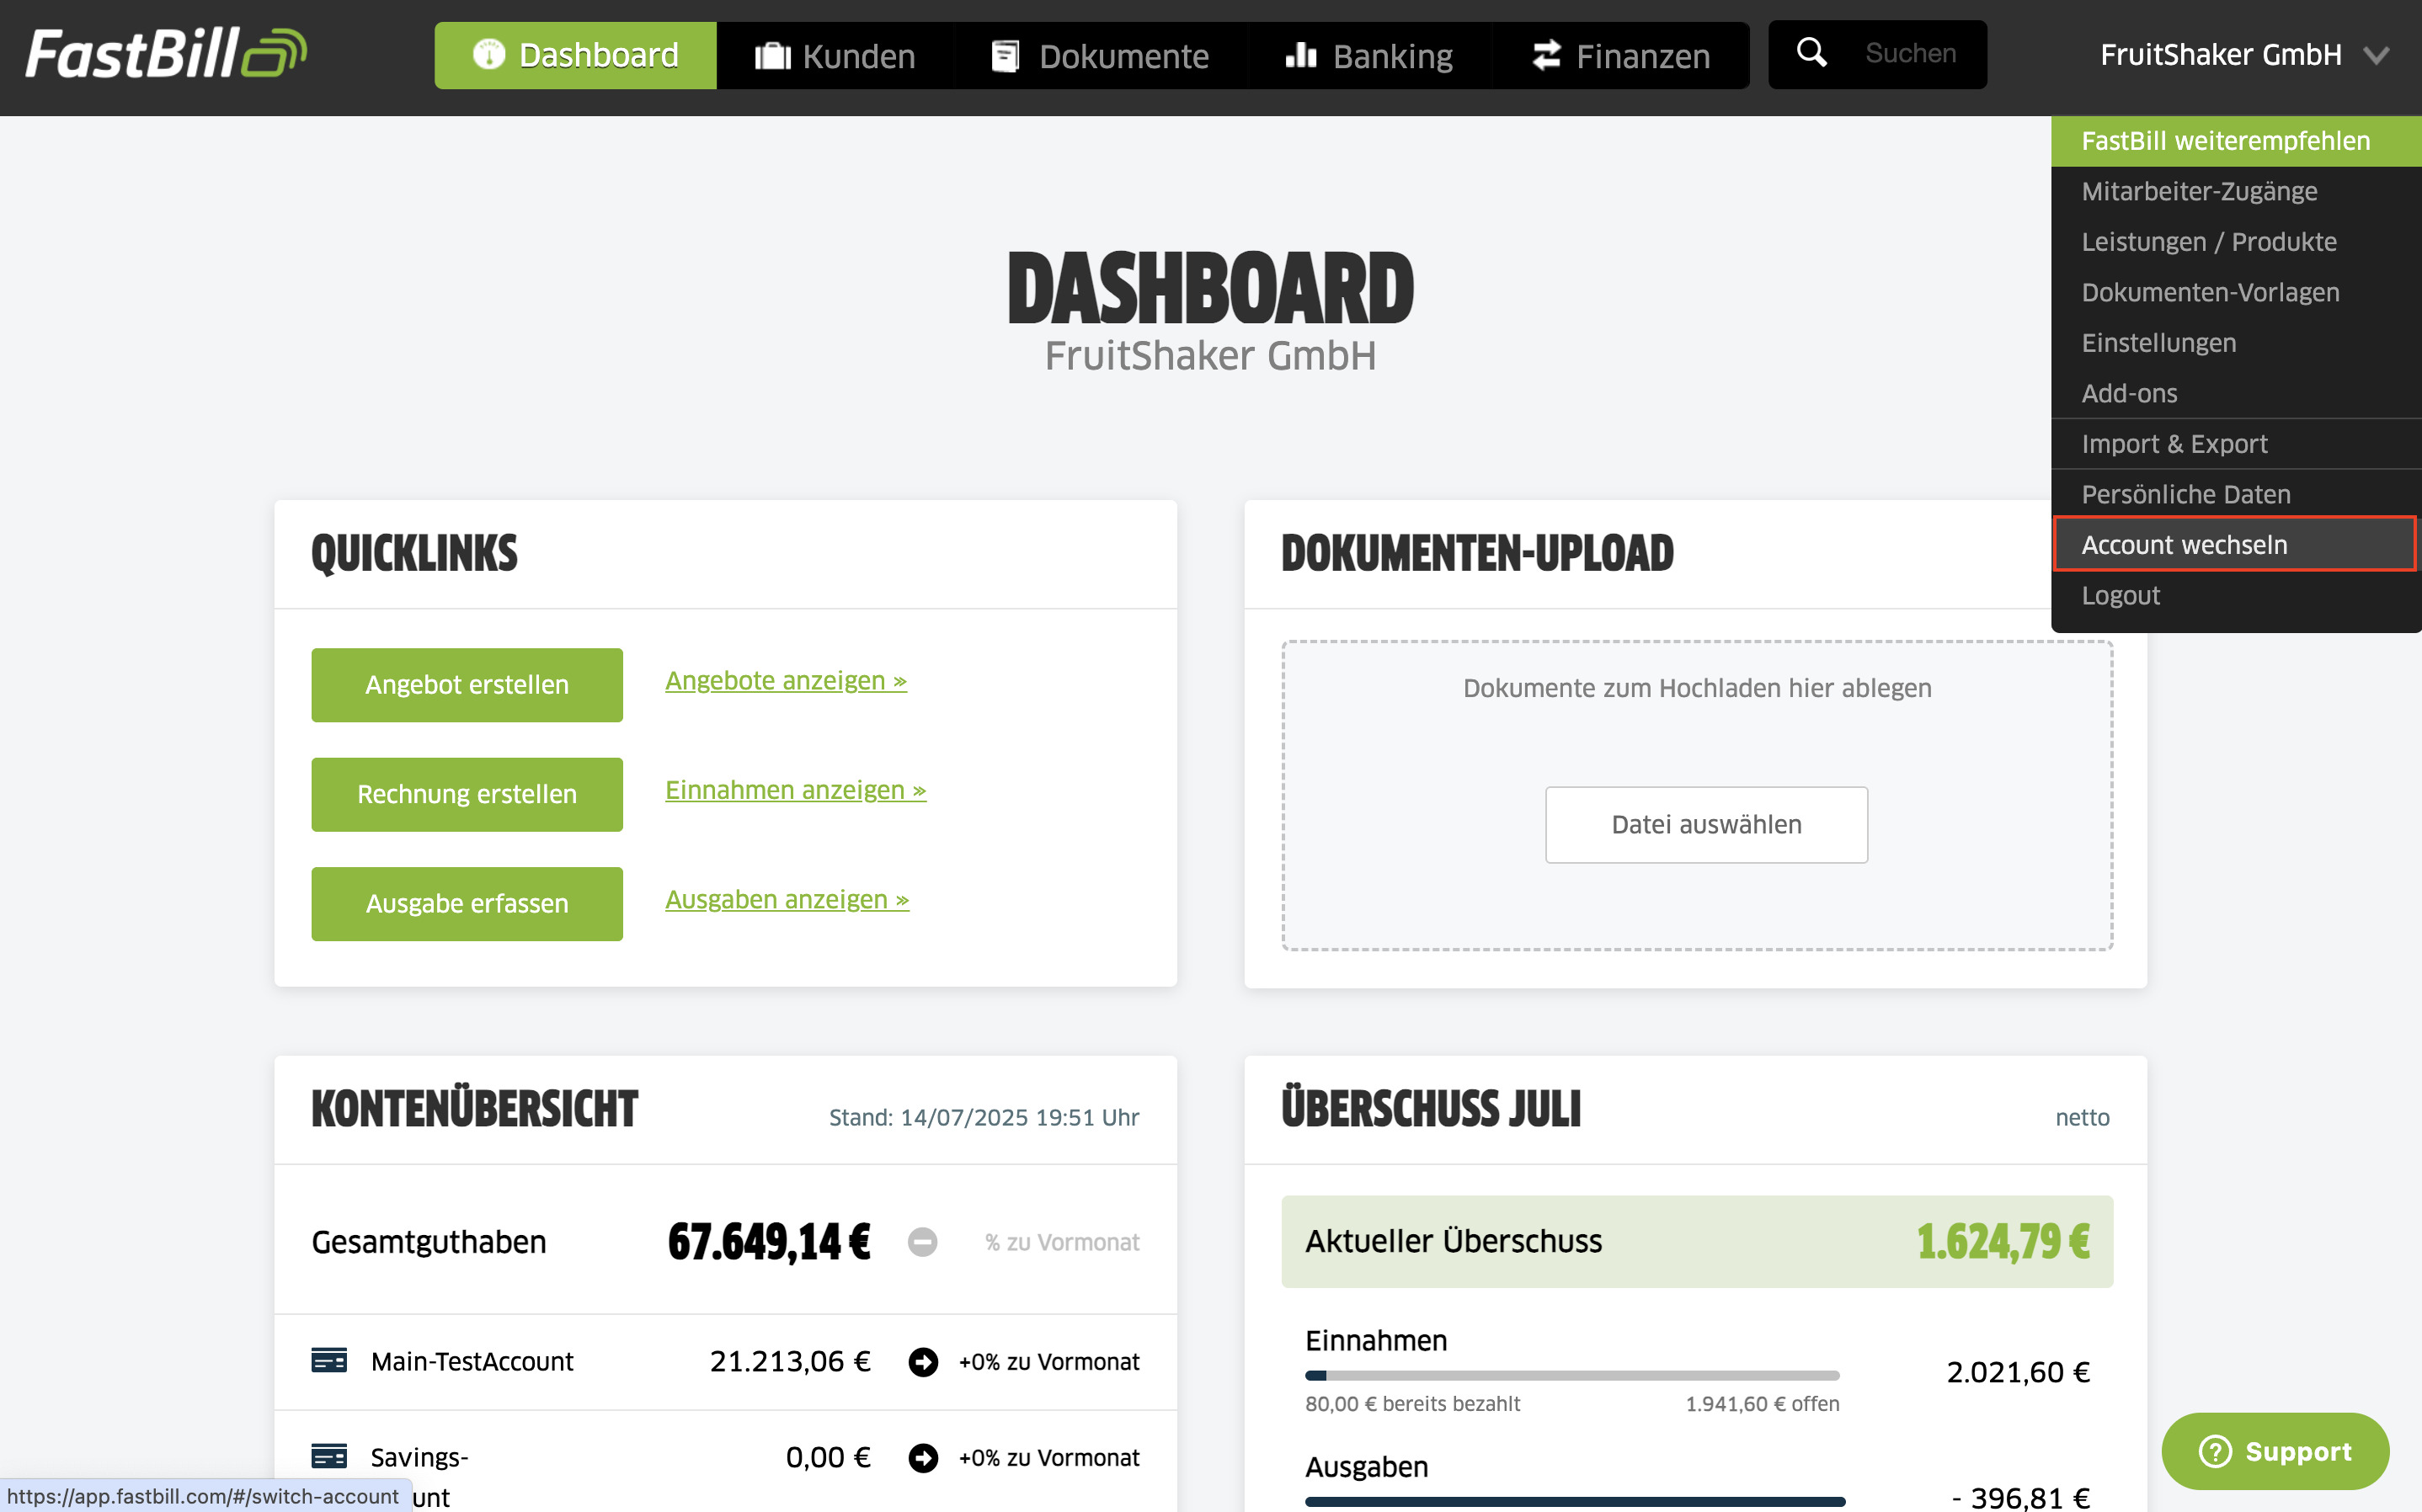The width and height of the screenshot is (2422, 1512).
Task: Open the Finanzen tab
Action: point(1621,56)
